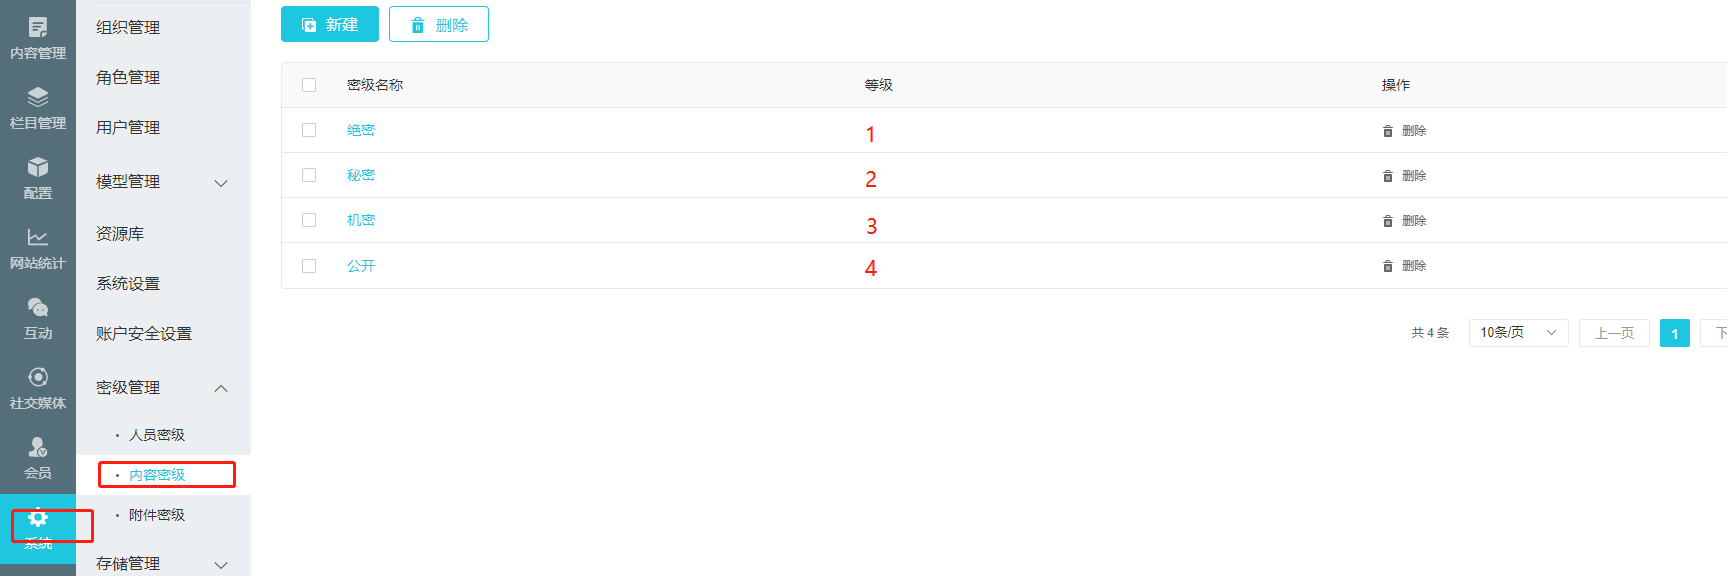Screen dimensions: 1727x576
Task: Open the 10条/页 page size dropdown
Action: coord(1518,333)
